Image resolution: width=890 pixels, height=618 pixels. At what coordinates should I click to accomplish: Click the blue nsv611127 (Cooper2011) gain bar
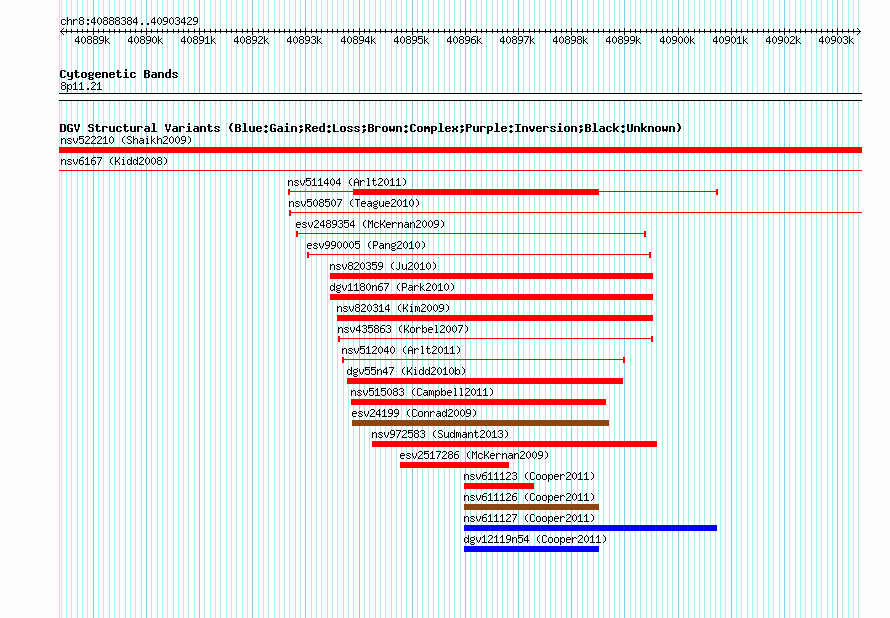[x=590, y=528]
